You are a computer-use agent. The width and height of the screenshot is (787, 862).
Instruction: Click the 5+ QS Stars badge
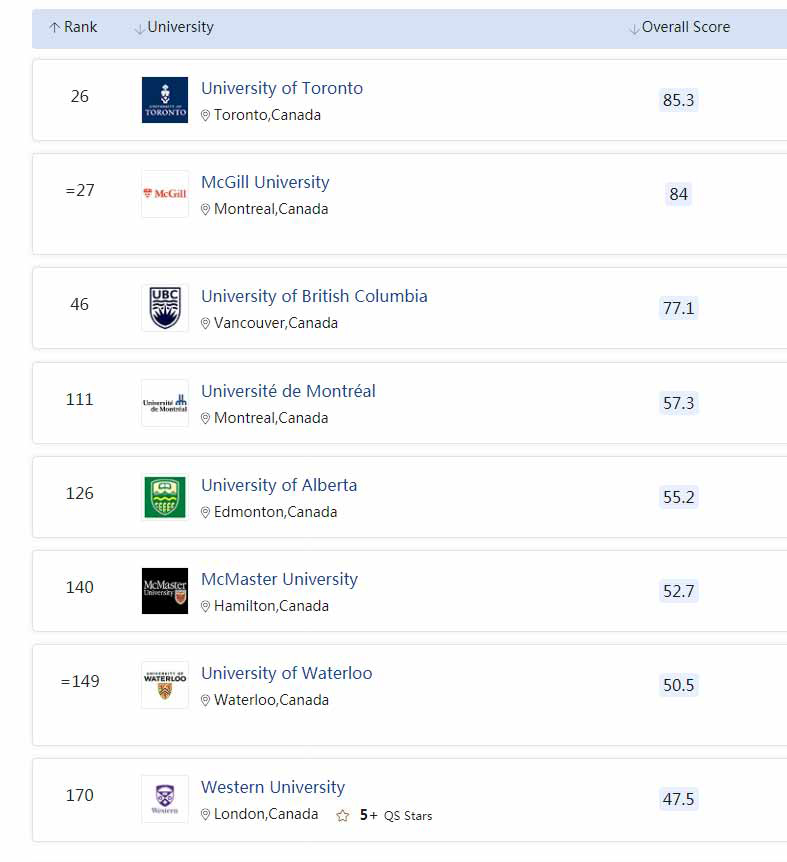(397, 815)
